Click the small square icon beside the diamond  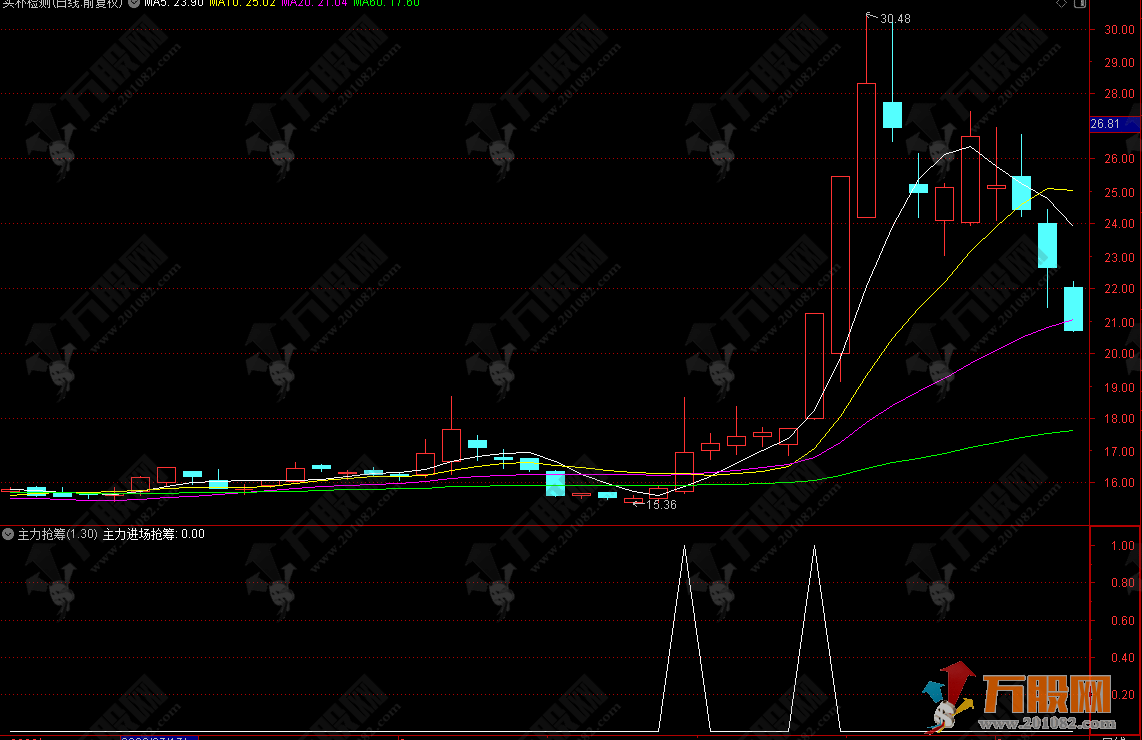coord(1080,4)
